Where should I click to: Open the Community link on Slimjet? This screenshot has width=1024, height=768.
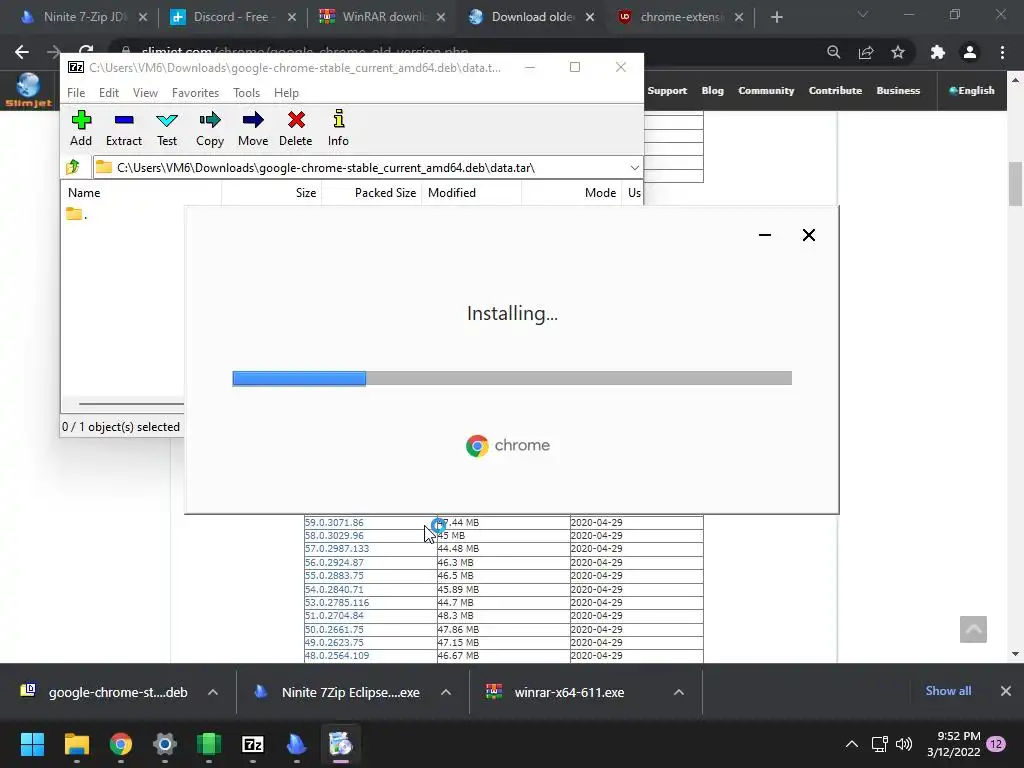tap(766, 91)
